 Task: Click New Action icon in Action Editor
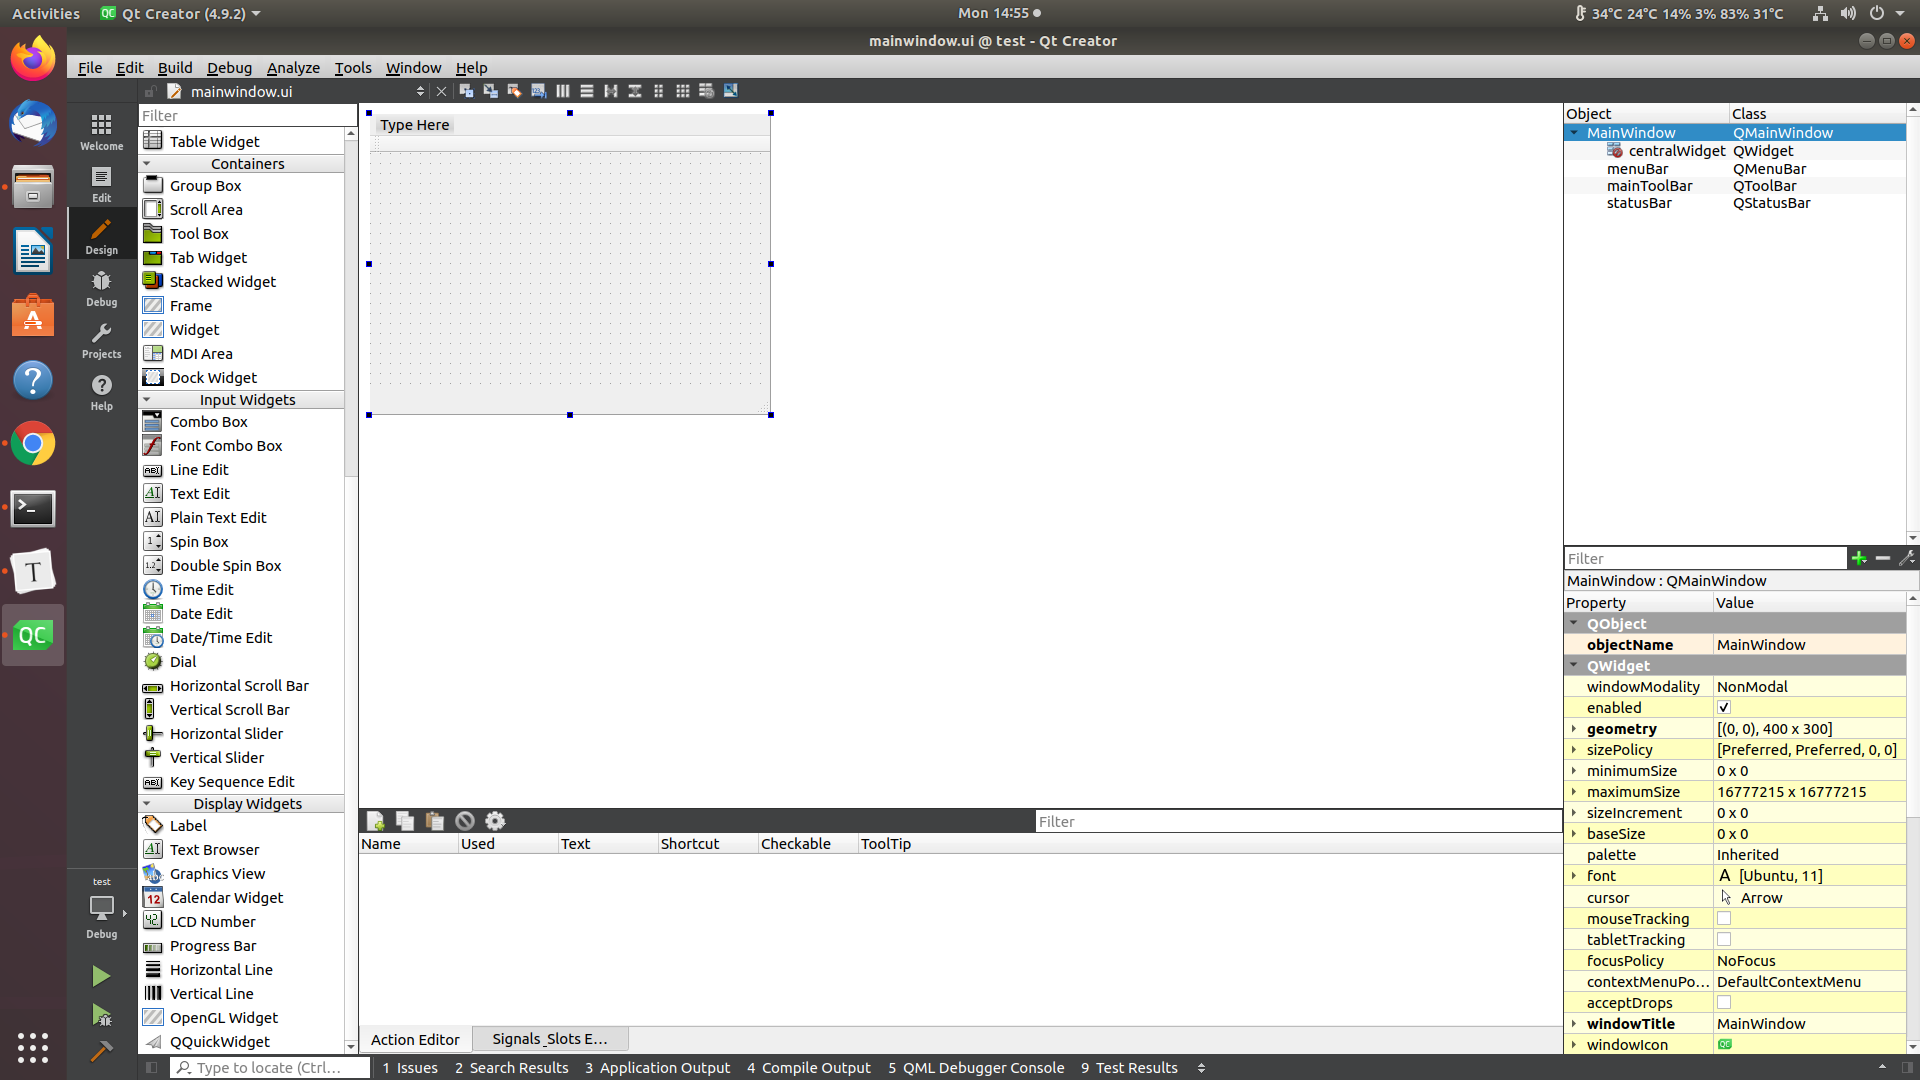coord(376,821)
